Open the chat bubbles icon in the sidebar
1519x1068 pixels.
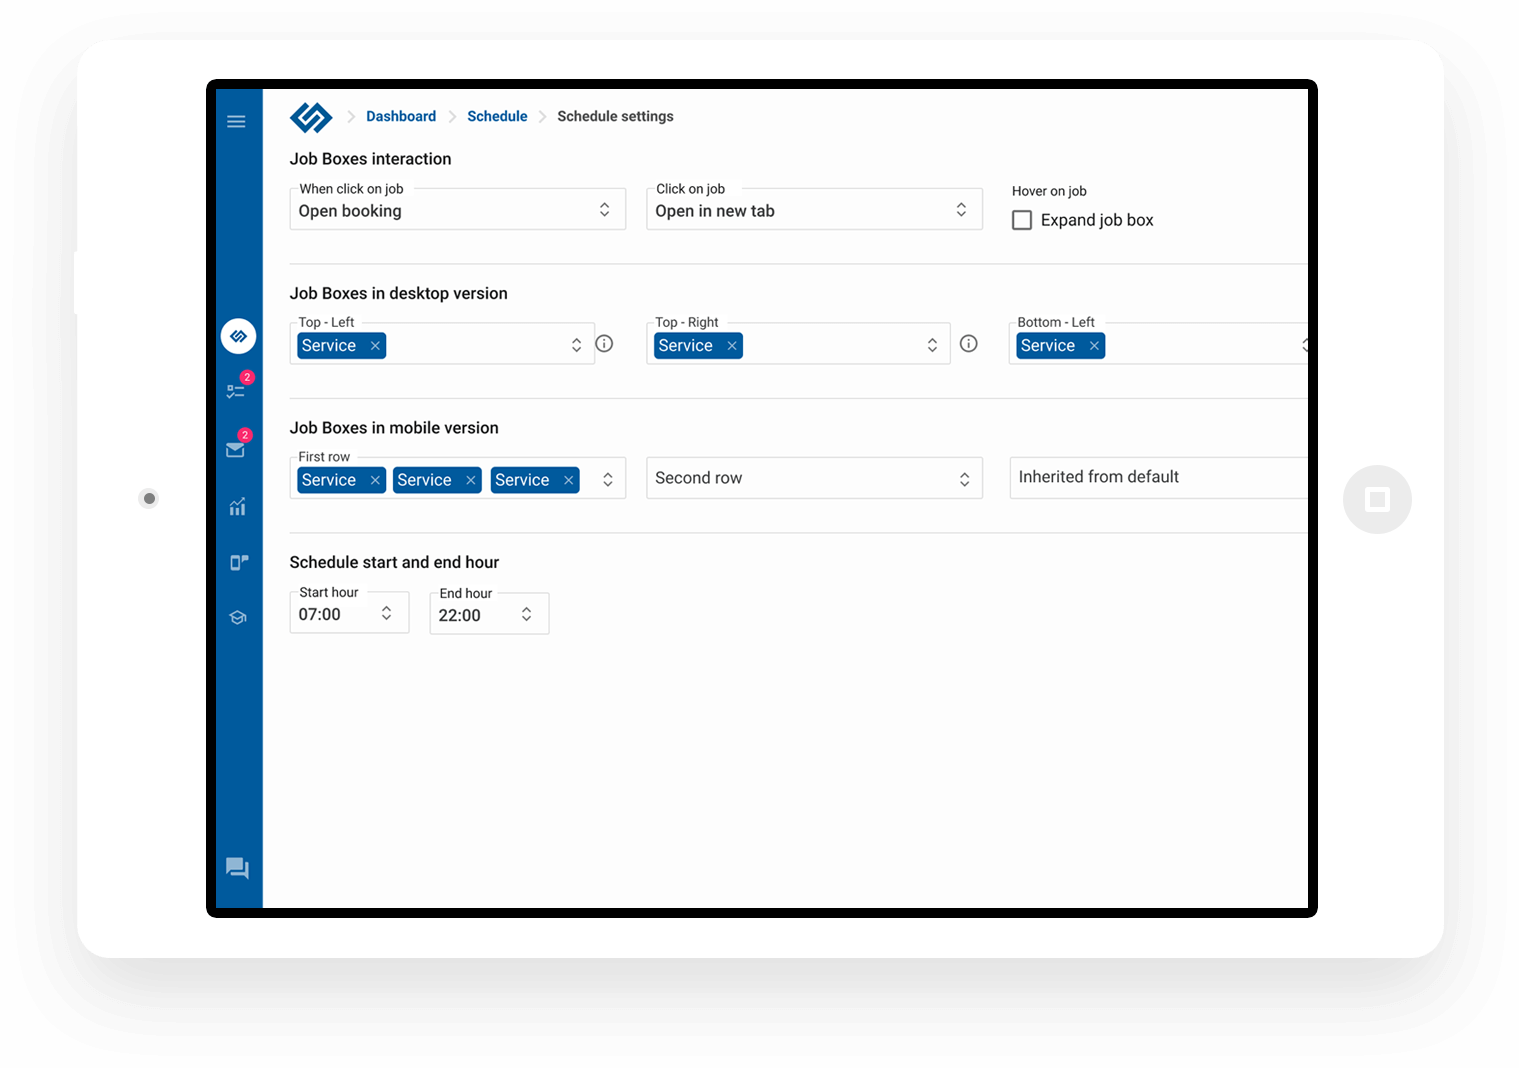click(237, 868)
